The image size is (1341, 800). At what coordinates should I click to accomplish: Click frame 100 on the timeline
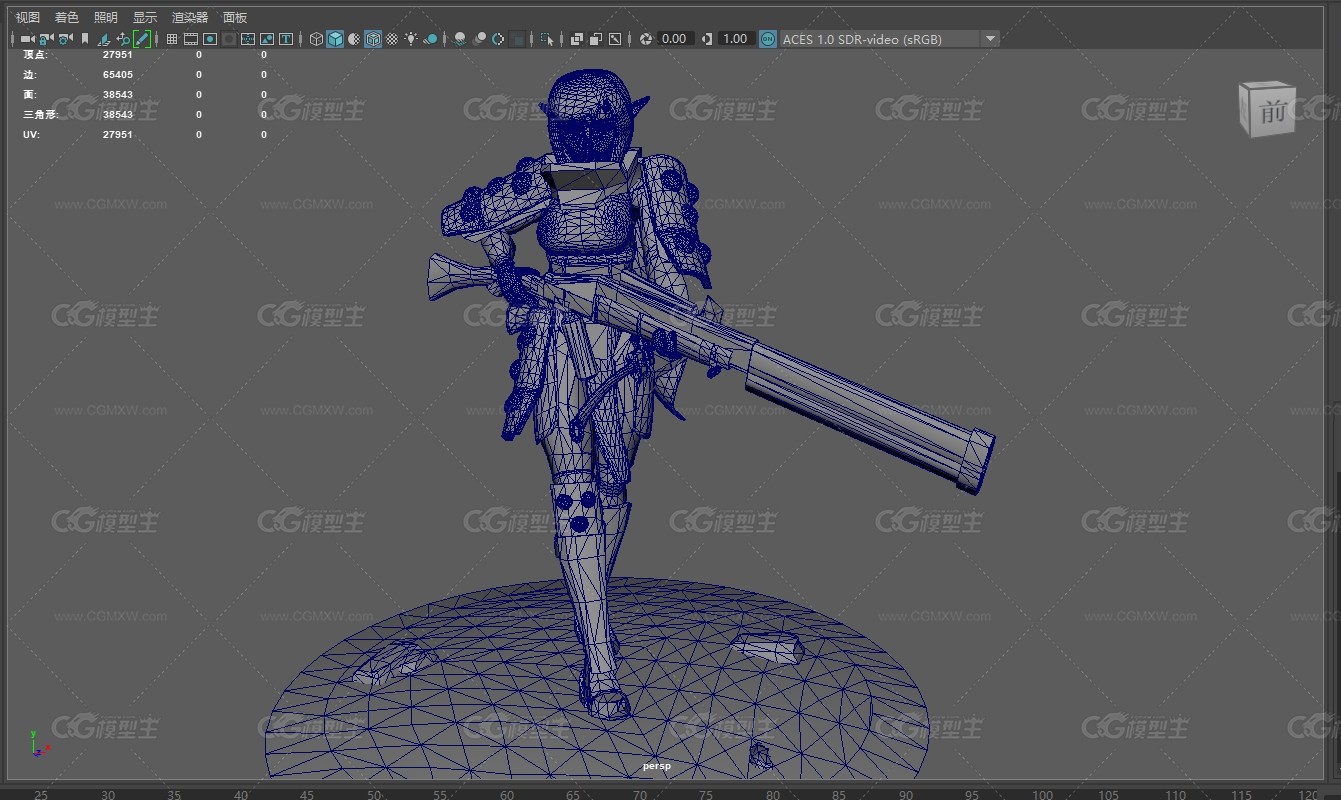[1041, 794]
